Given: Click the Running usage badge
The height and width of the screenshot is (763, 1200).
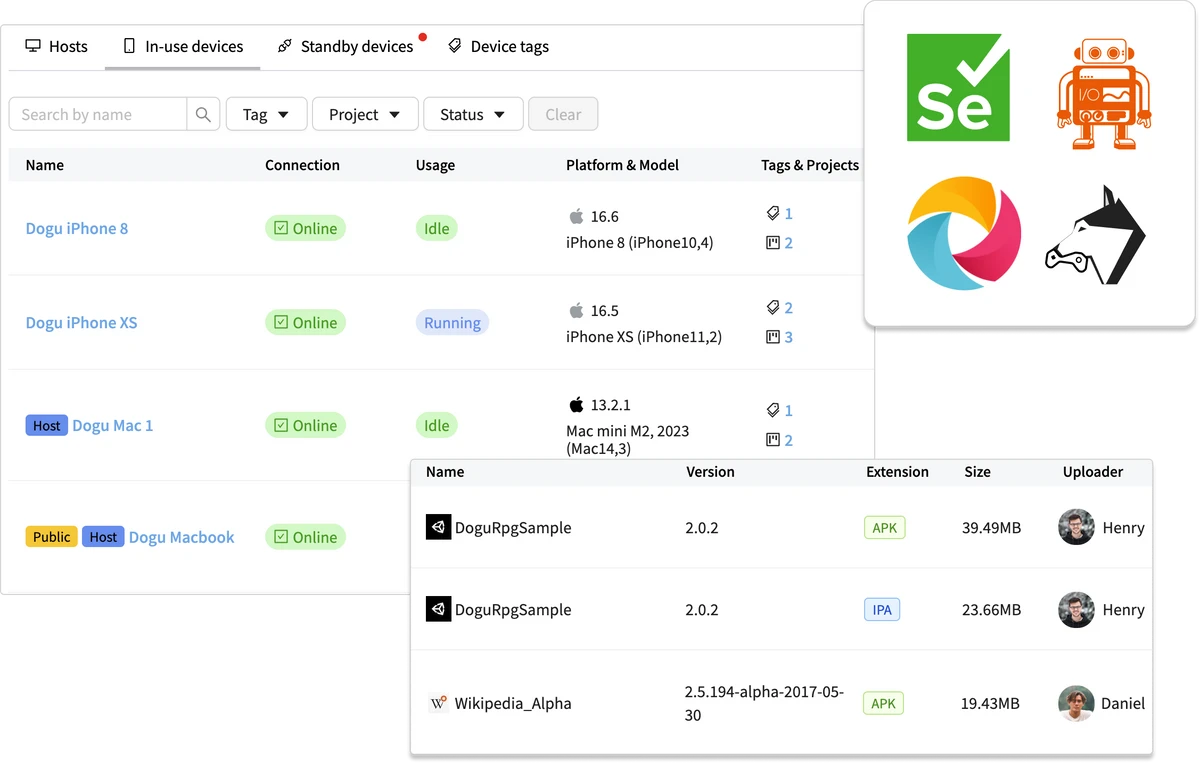Looking at the screenshot, I should click(x=452, y=322).
